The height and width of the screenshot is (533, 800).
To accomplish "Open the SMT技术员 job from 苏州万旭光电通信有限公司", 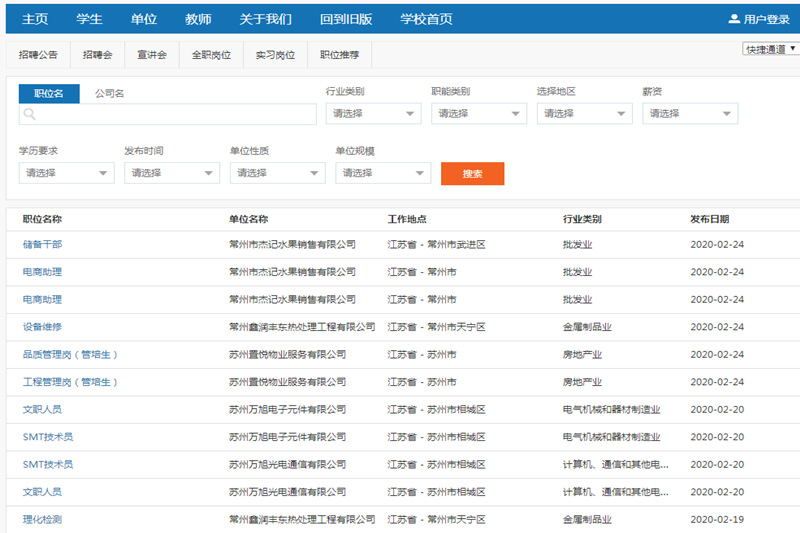I will (48, 465).
